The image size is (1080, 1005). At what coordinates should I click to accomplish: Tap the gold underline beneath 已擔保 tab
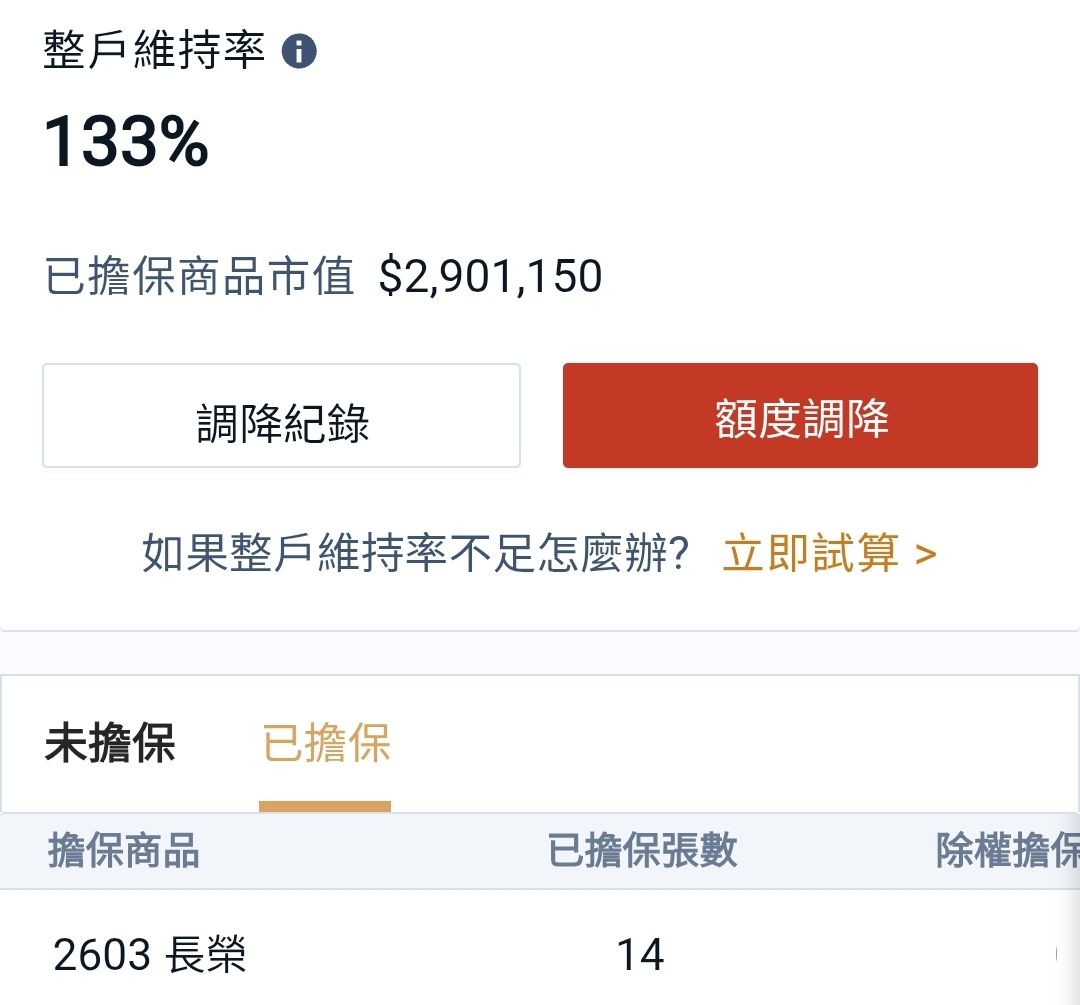coord(324,806)
